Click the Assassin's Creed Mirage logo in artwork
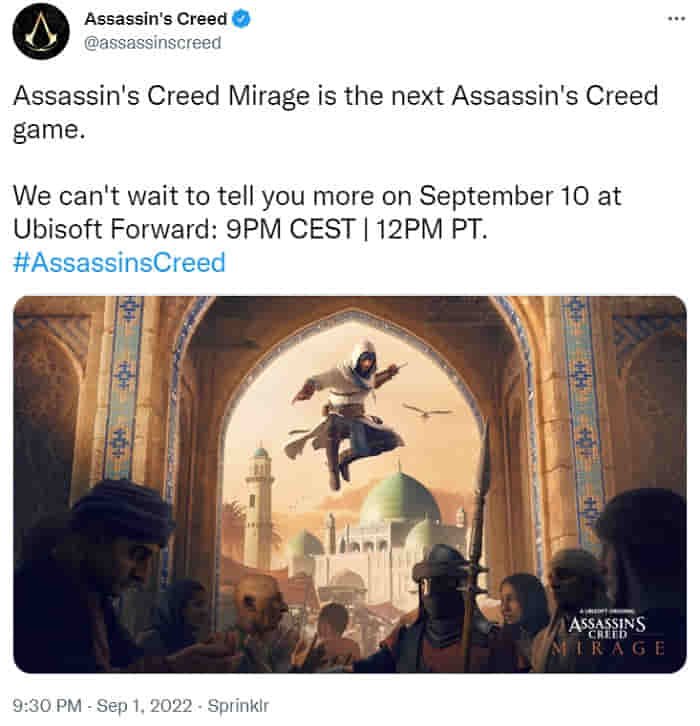The image size is (700, 726). (x=607, y=632)
